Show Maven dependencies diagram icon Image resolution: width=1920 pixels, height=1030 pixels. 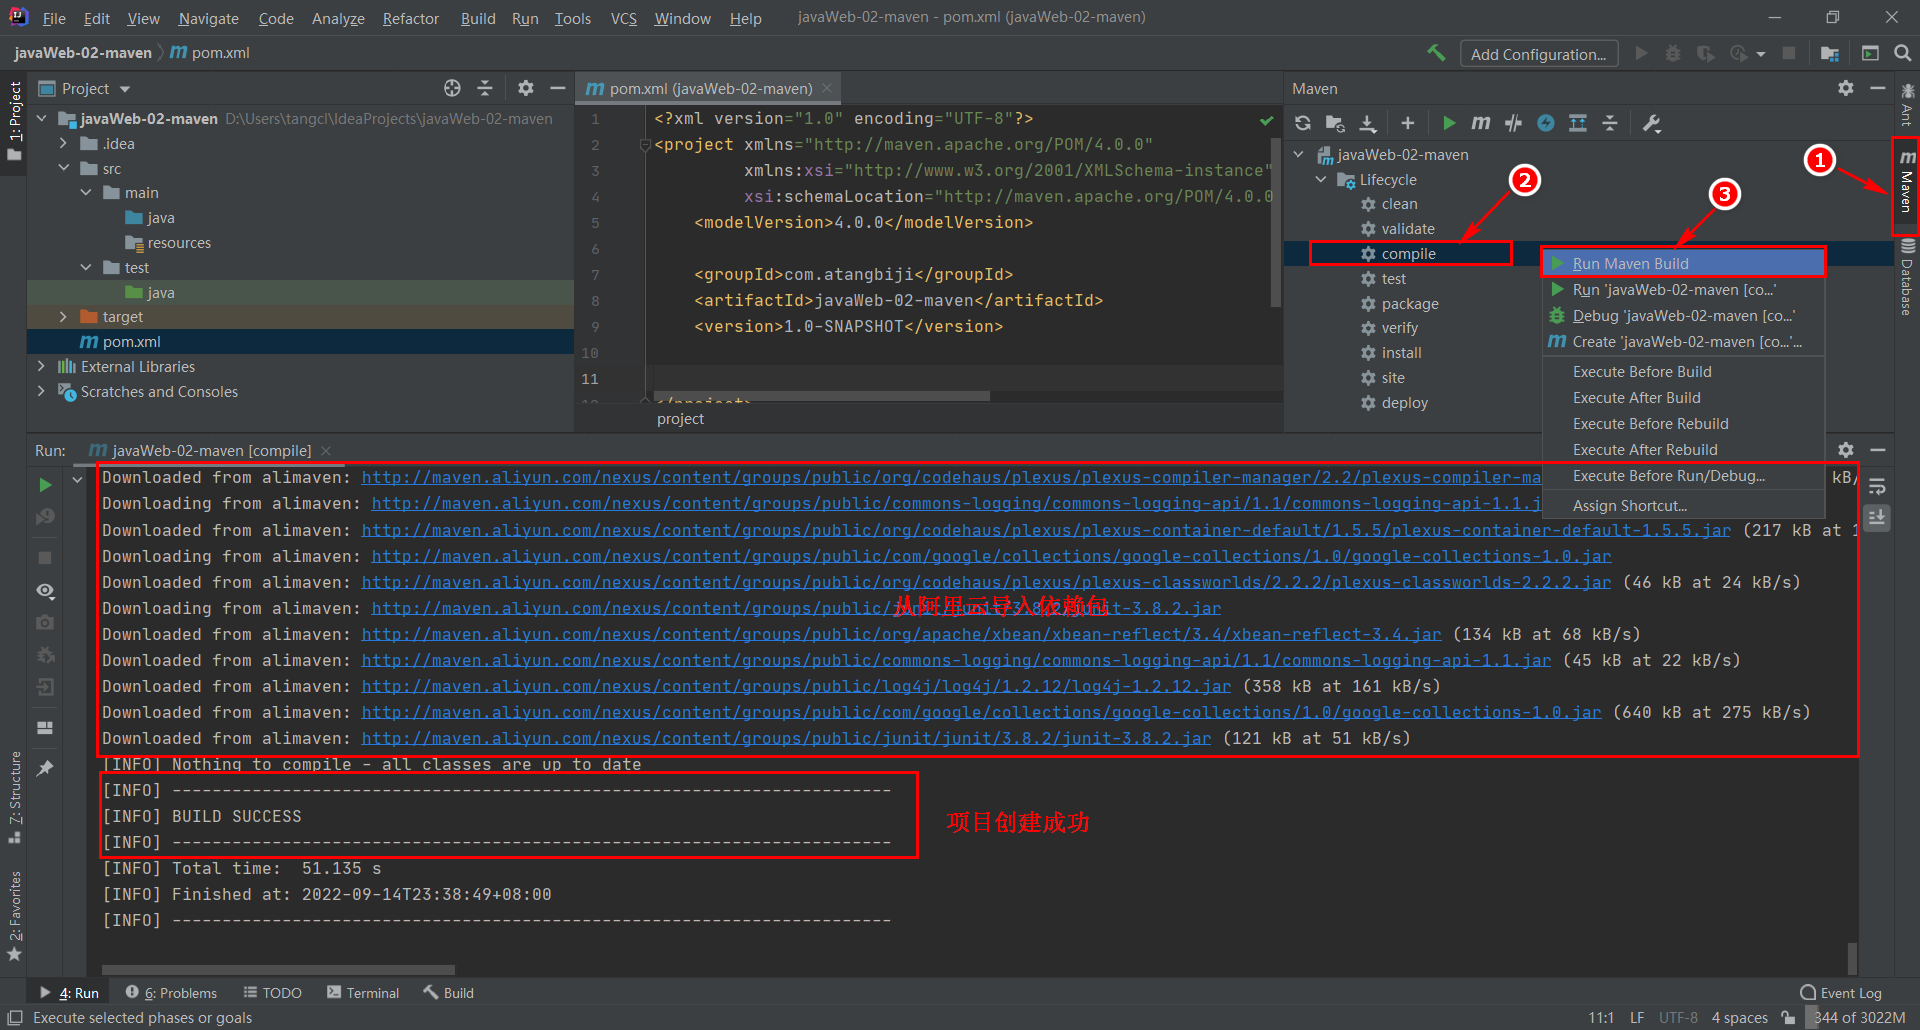1578,123
